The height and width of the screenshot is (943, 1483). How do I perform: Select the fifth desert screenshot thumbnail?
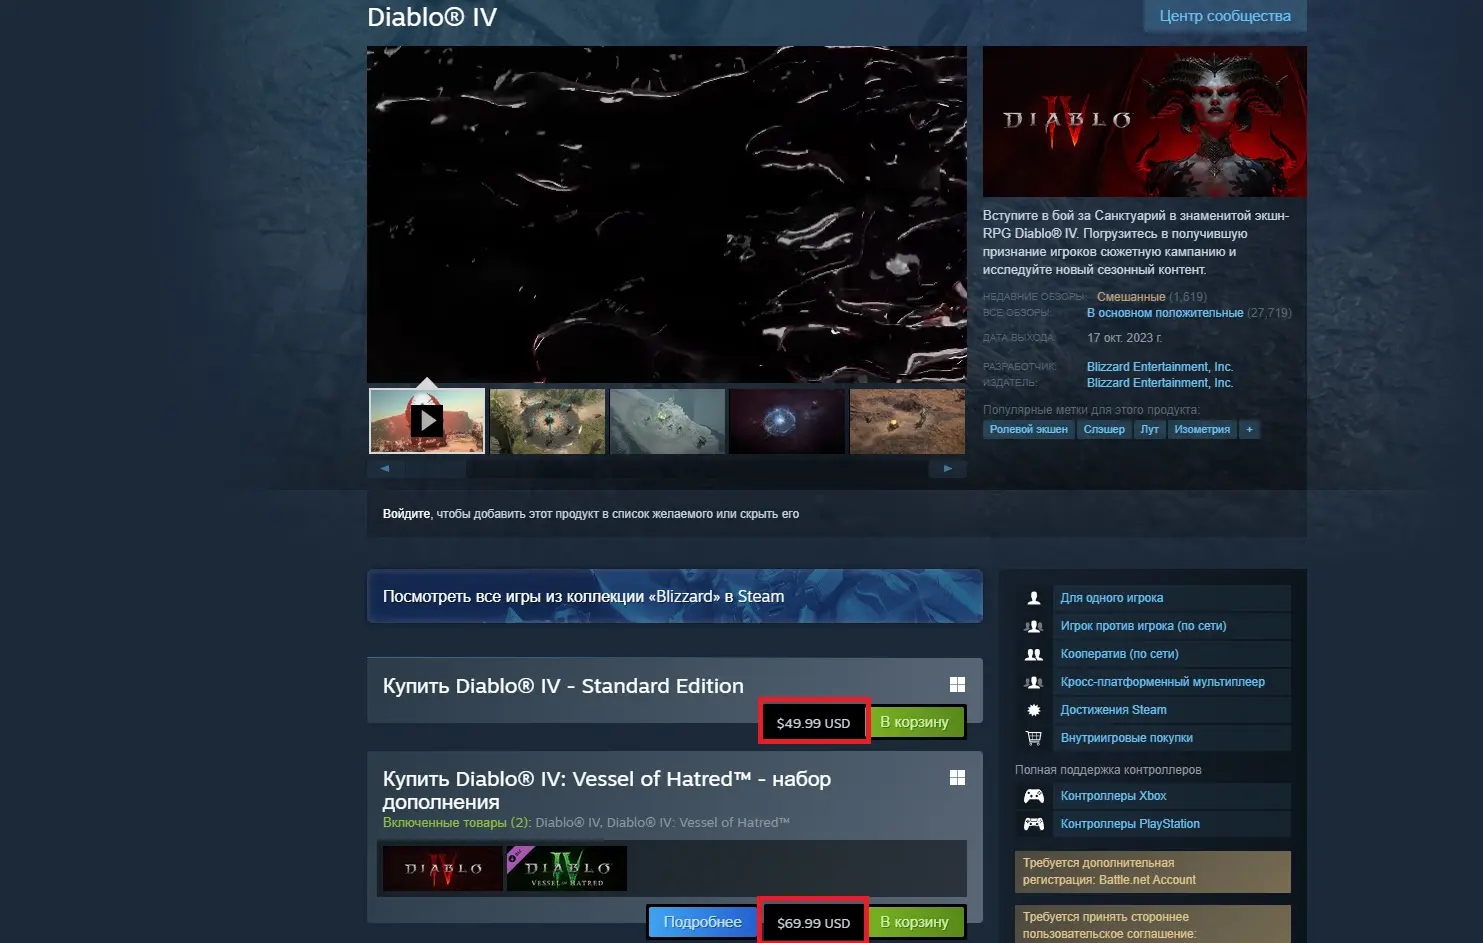tap(907, 421)
